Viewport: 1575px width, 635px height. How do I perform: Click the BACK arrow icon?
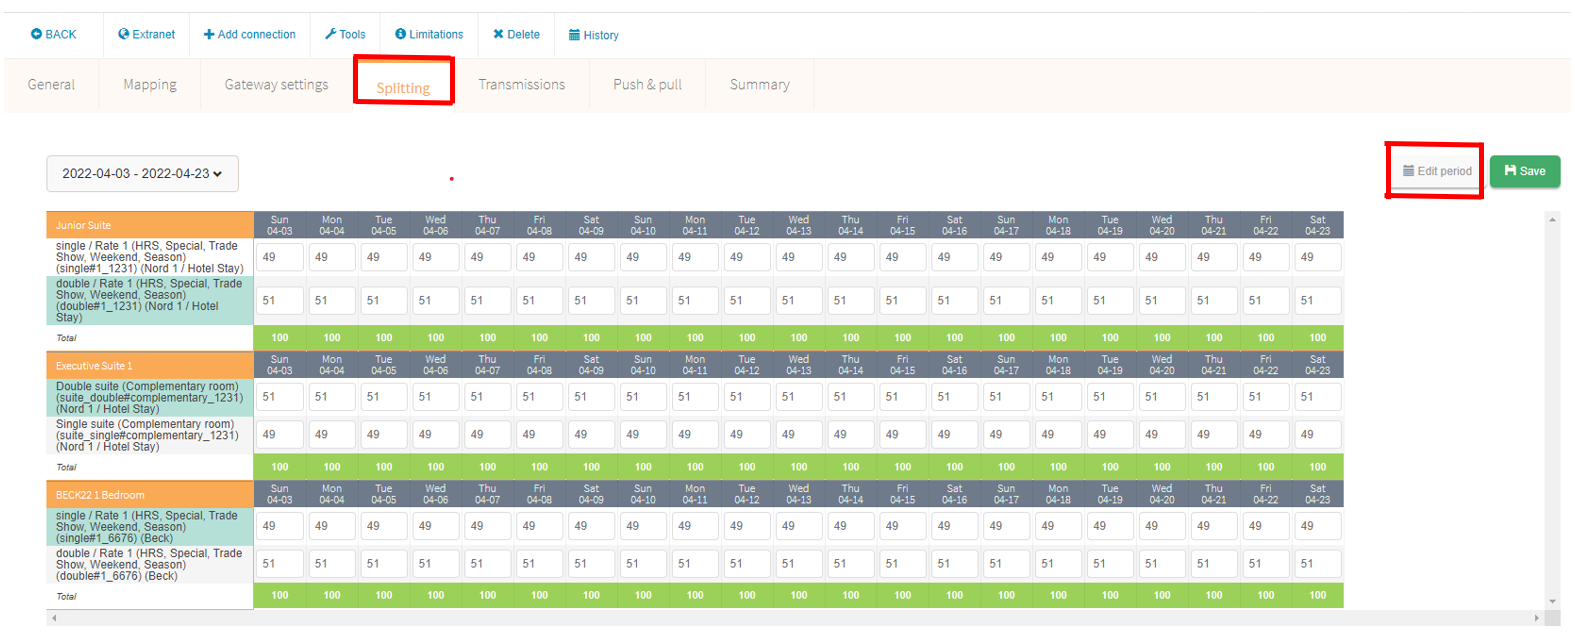click(x=36, y=34)
